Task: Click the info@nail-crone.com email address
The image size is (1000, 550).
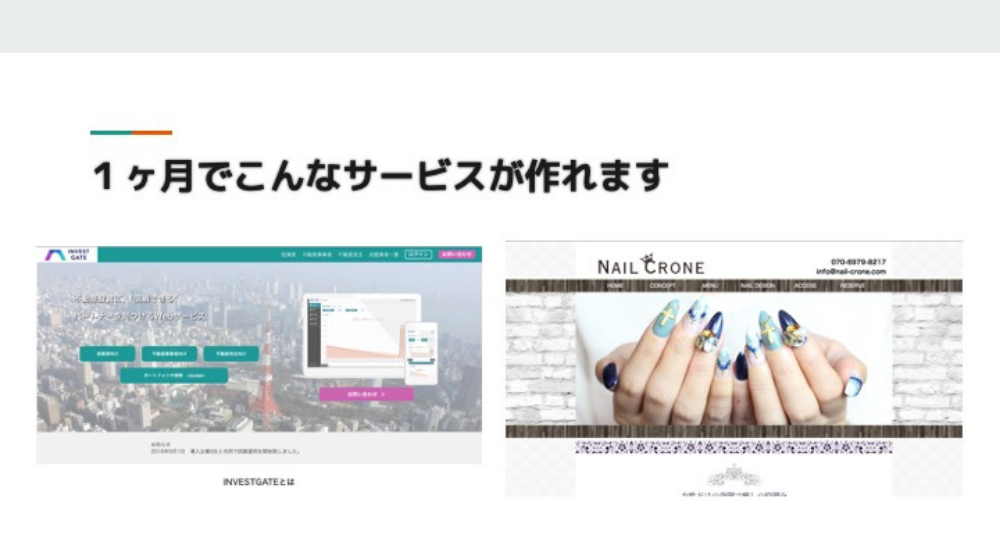Action: pos(851,271)
